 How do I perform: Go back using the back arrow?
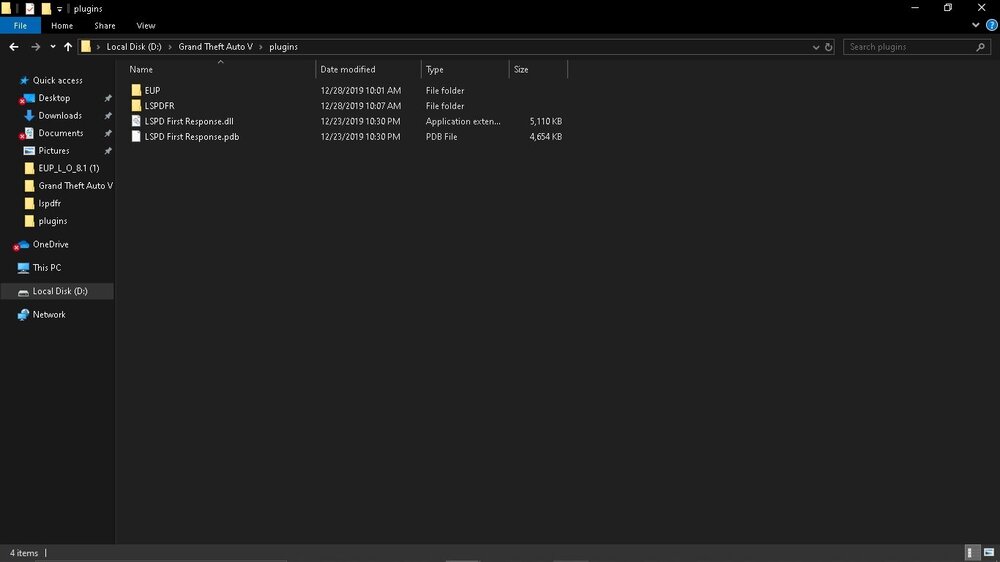pos(13,47)
